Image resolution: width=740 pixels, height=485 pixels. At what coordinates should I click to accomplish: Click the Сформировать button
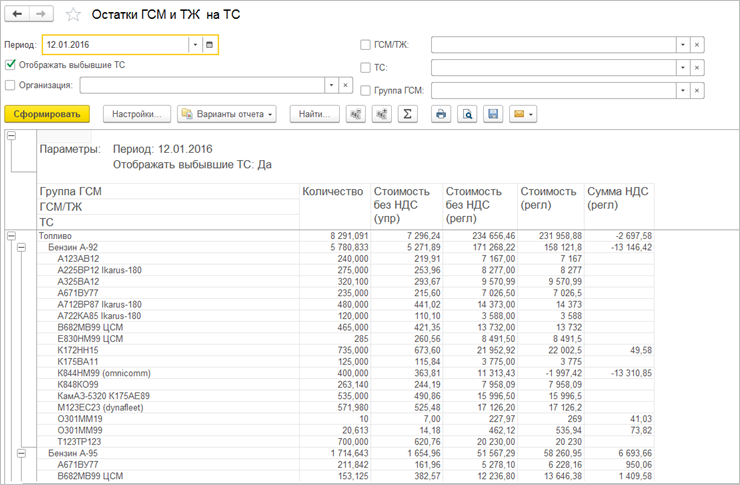[x=47, y=114]
